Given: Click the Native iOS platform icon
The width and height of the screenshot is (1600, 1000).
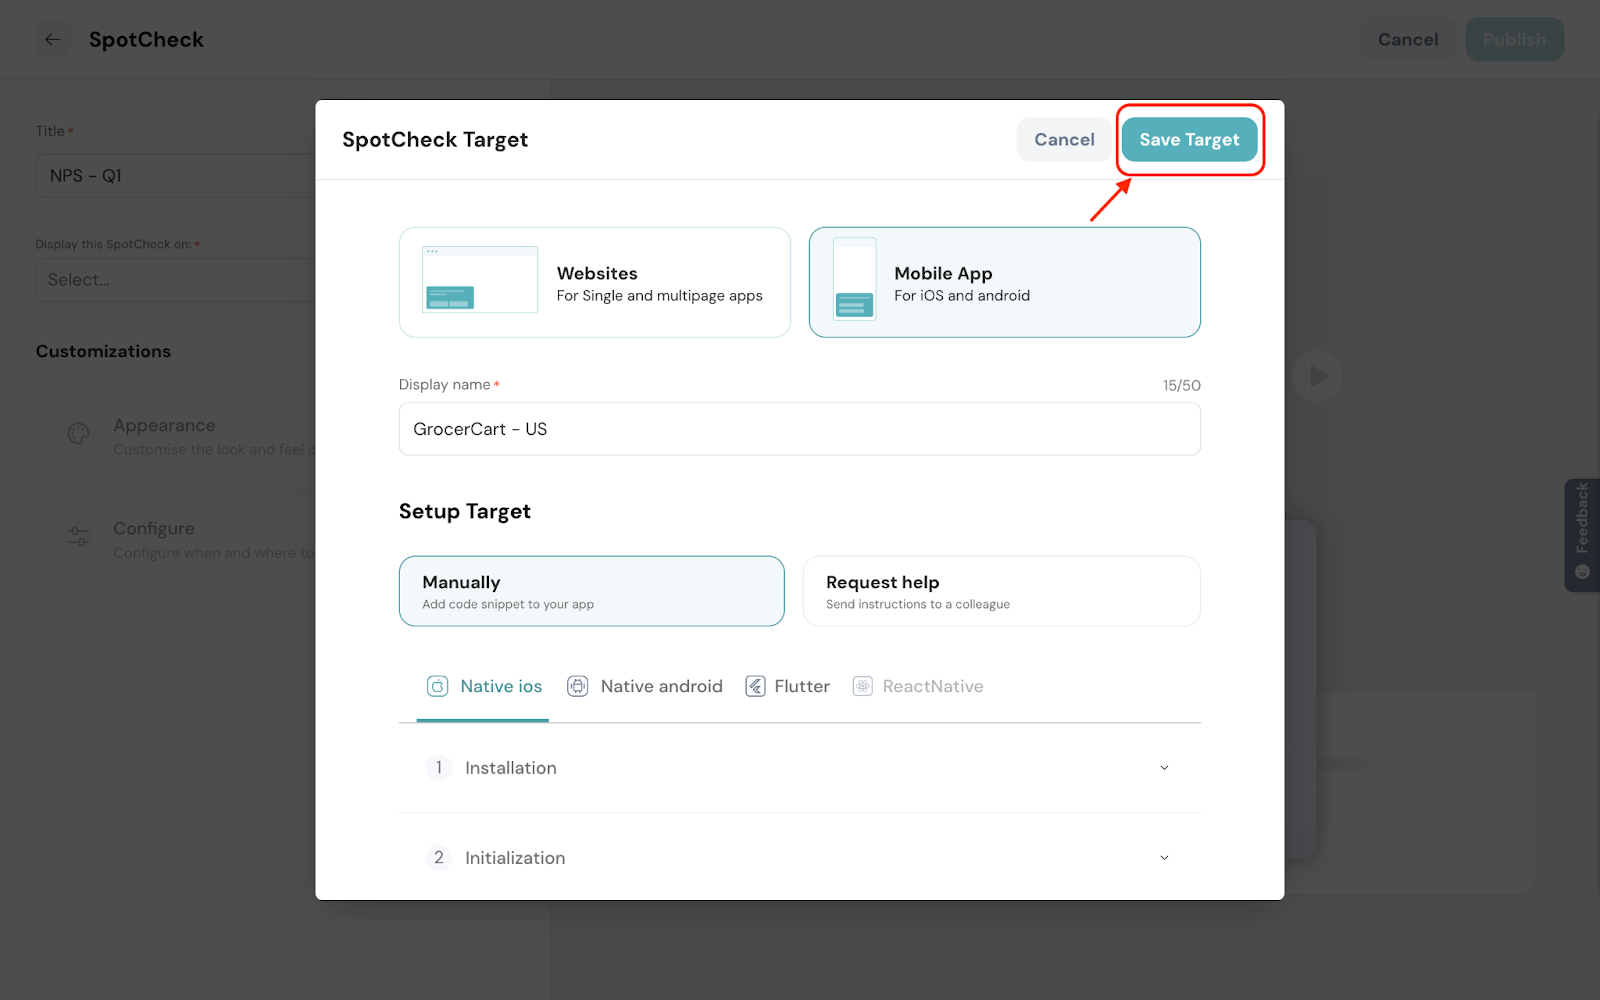Looking at the screenshot, I should point(437,686).
